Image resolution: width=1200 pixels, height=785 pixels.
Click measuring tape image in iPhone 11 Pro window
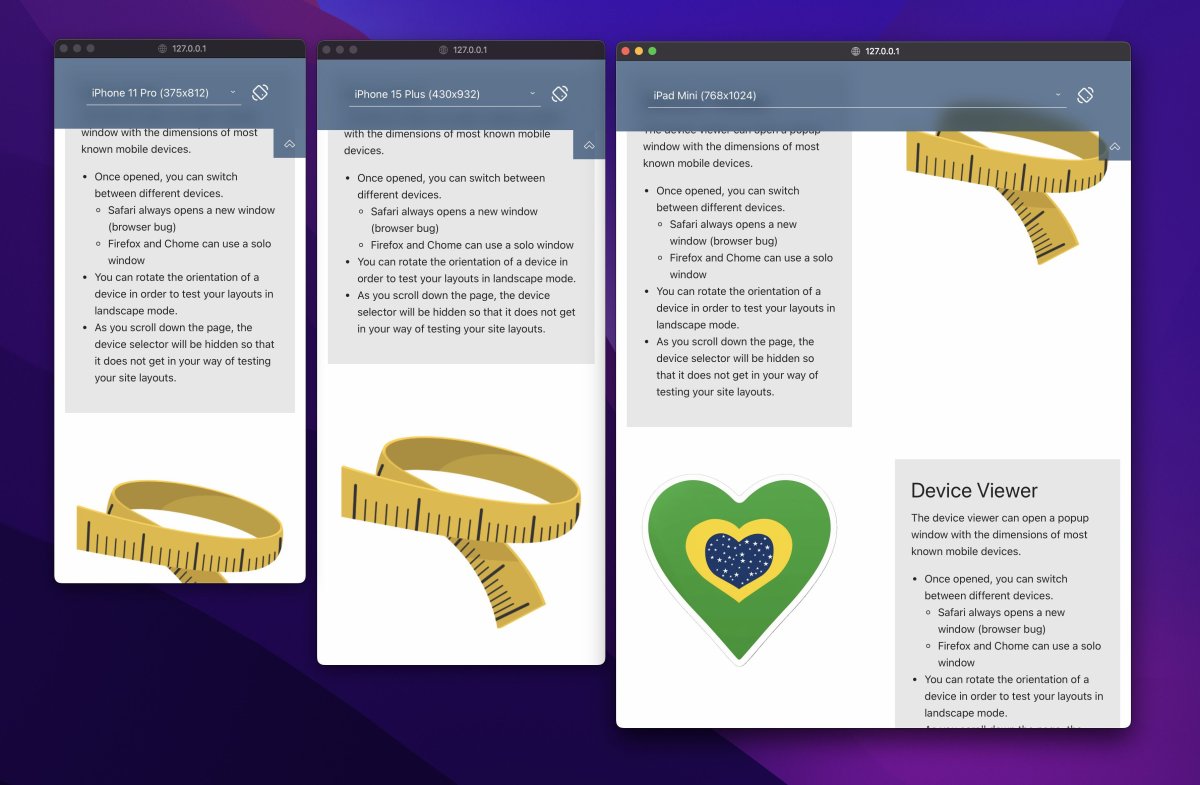point(180,531)
